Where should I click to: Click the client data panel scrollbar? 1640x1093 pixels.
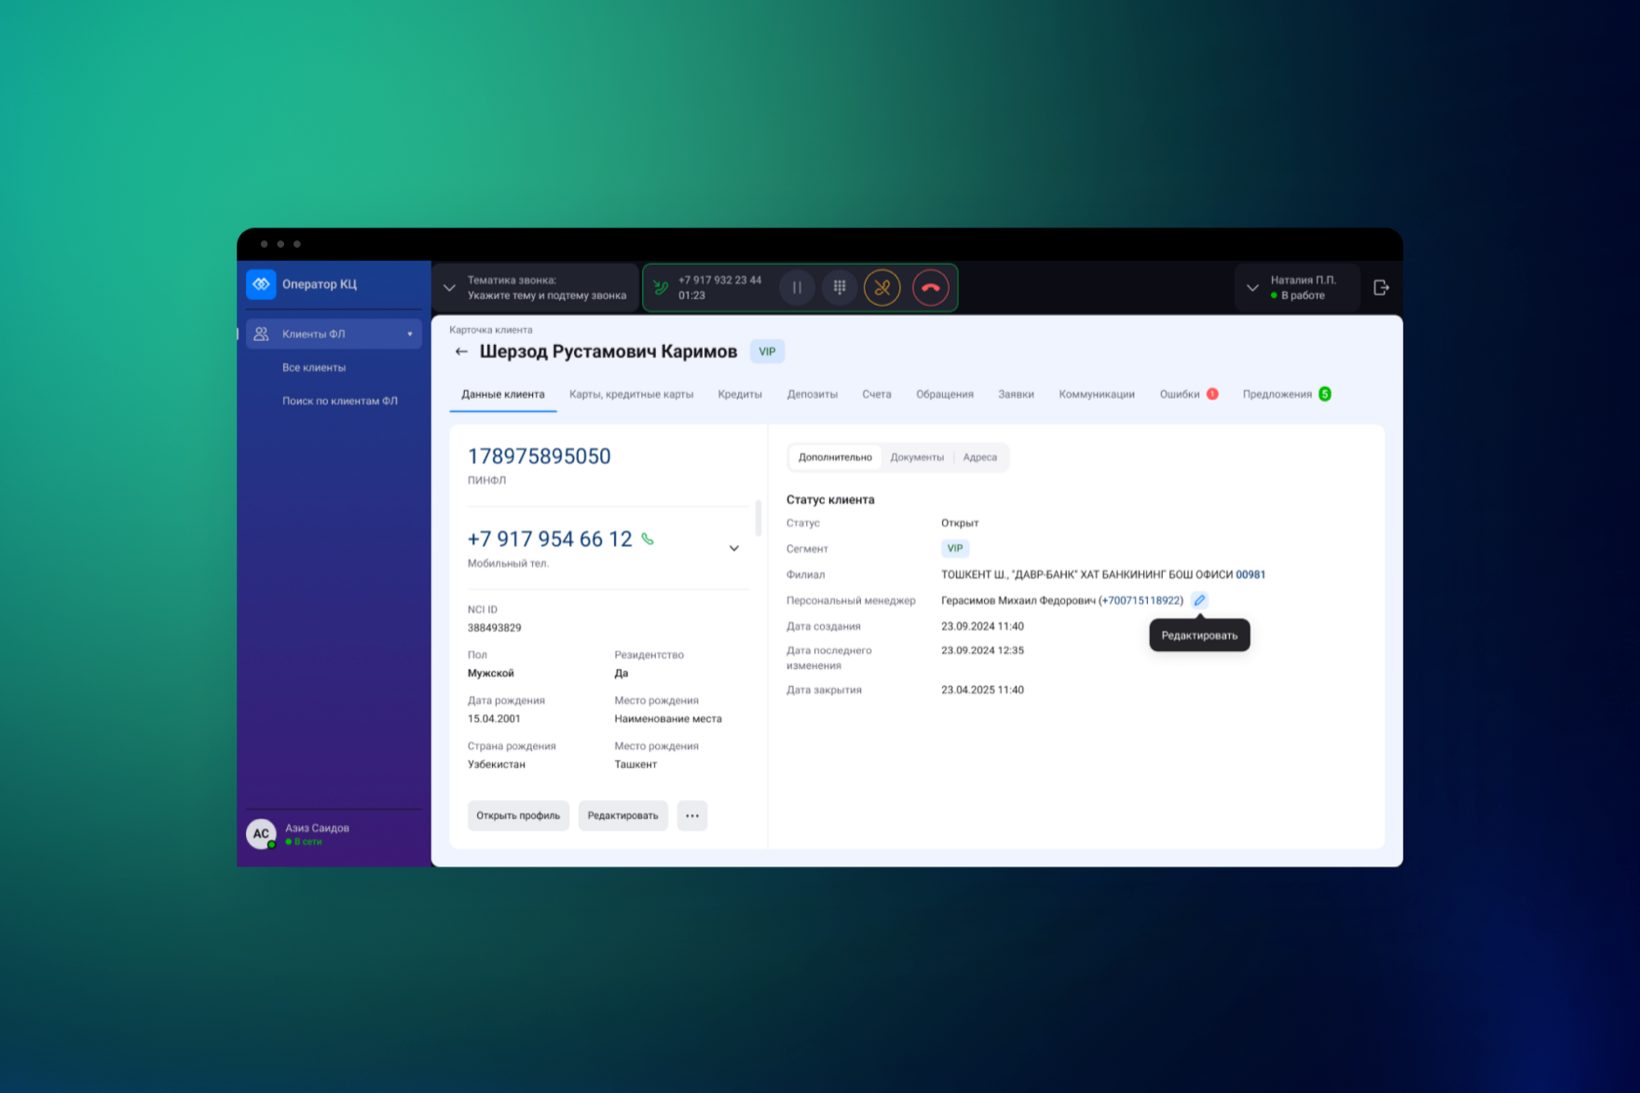(x=758, y=518)
